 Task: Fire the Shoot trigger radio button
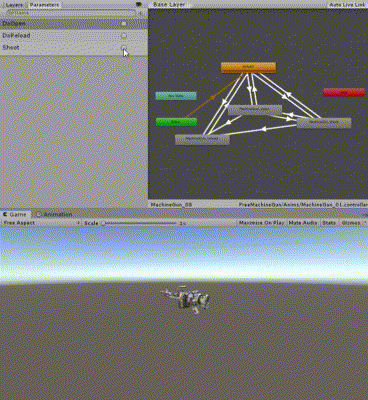[124, 47]
